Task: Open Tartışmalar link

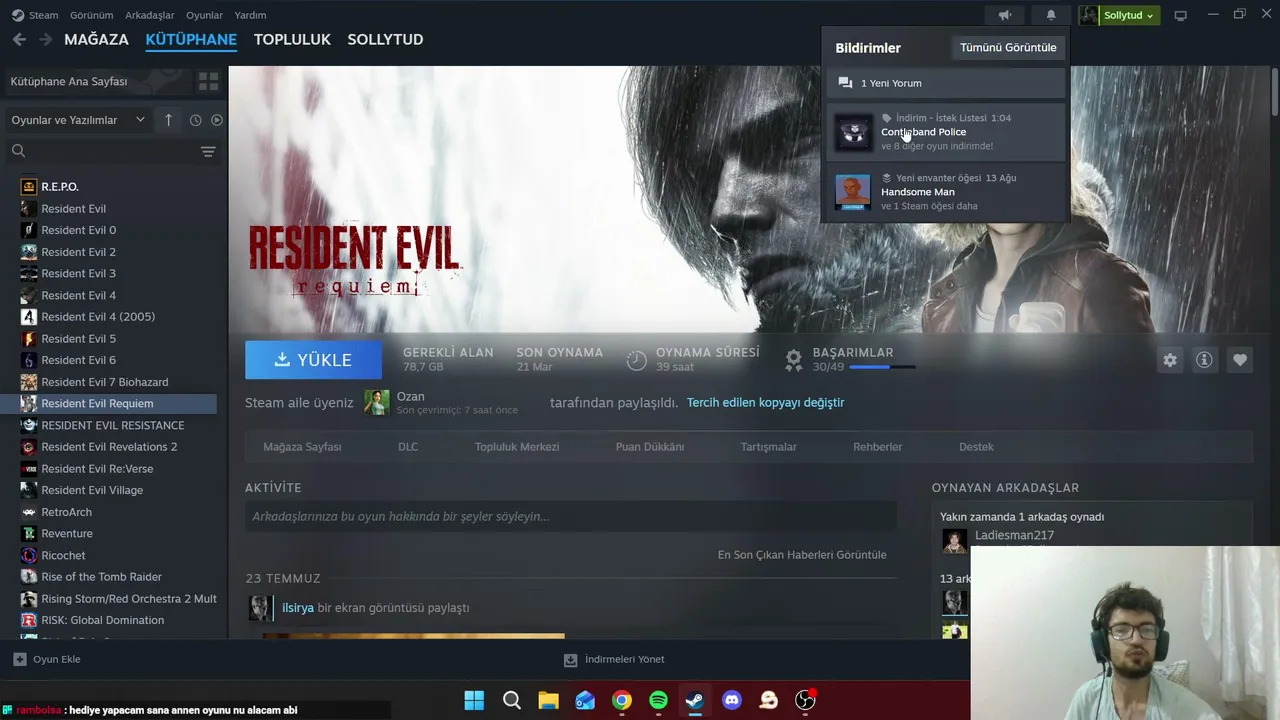Action: 769,447
